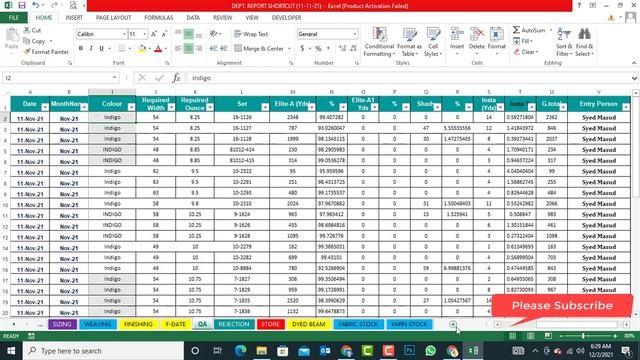The height and width of the screenshot is (360, 640).
Task: Click Accounting dollar format icon
Action: click(302, 49)
